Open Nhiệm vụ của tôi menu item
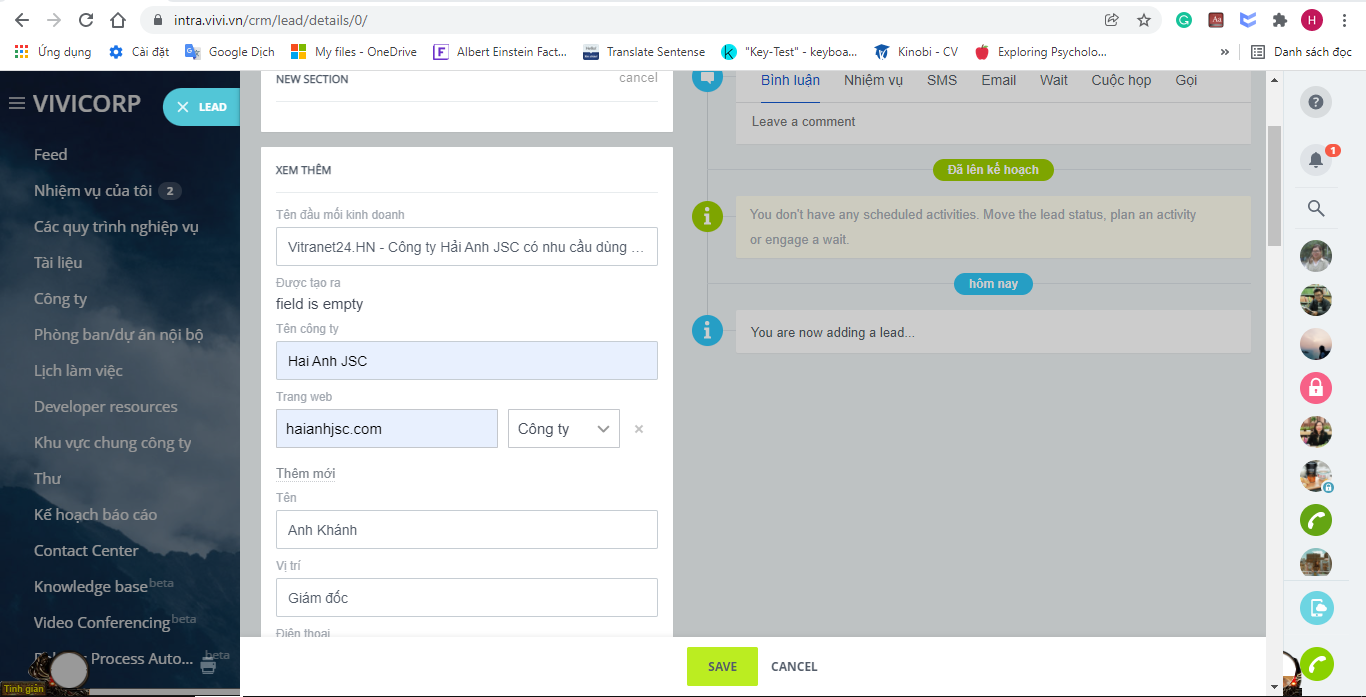 [x=93, y=191]
